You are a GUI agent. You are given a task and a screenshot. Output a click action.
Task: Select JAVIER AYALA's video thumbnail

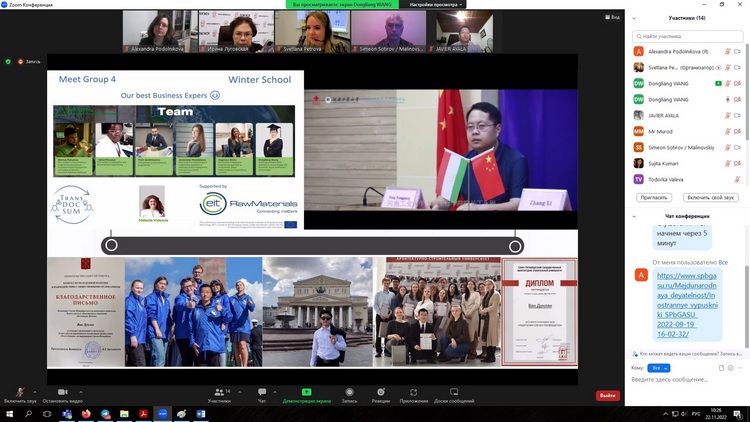[464, 32]
